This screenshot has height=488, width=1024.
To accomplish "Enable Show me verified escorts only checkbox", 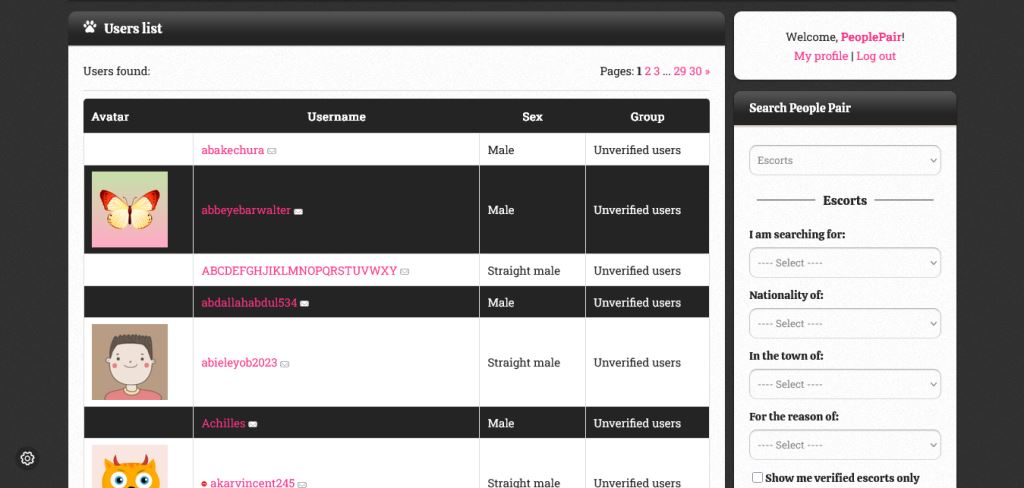I will (x=757, y=478).
